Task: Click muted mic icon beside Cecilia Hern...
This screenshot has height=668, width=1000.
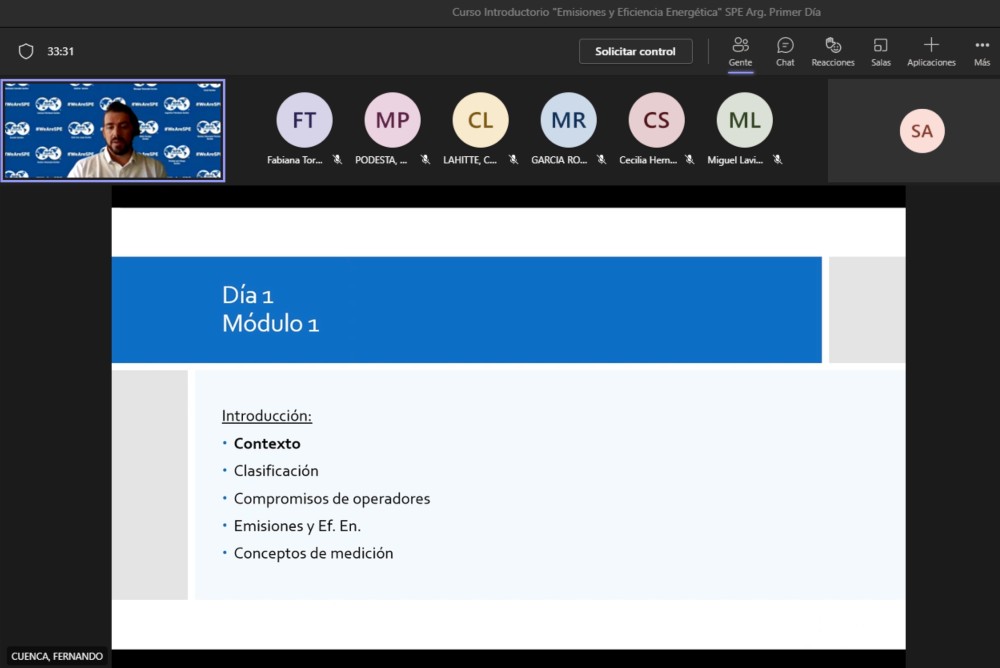Action: (689, 160)
